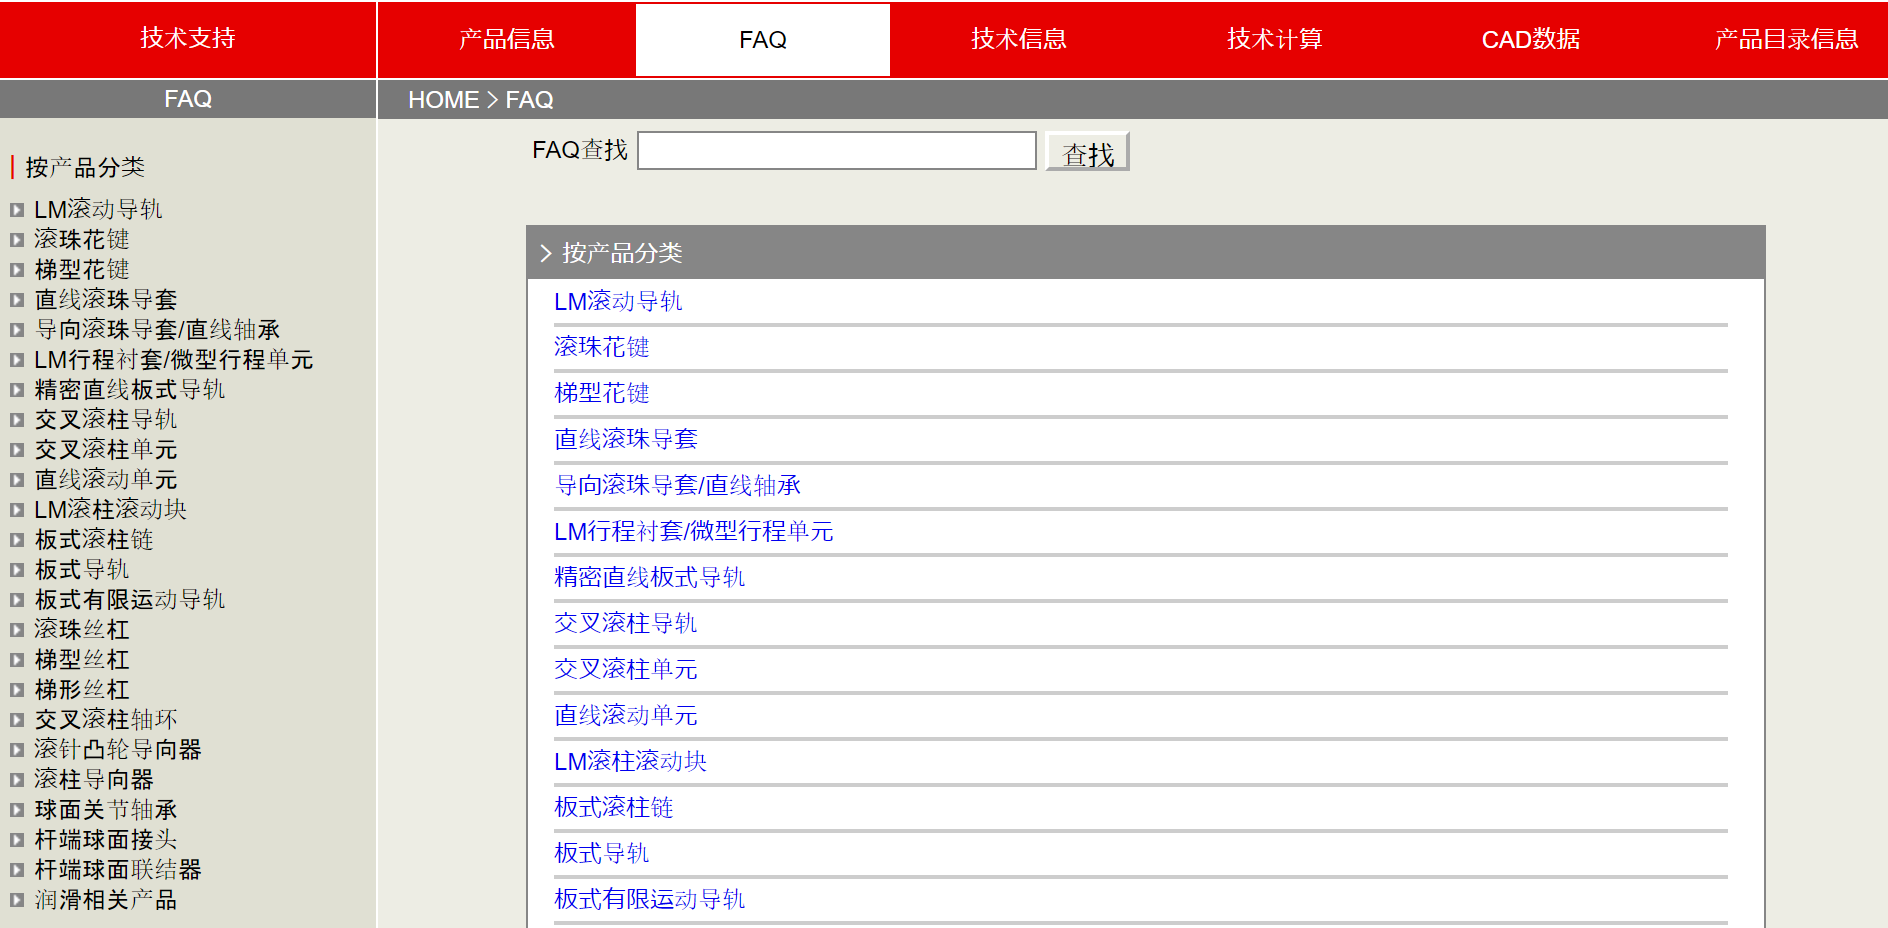Click the 查找 search button

click(1088, 152)
